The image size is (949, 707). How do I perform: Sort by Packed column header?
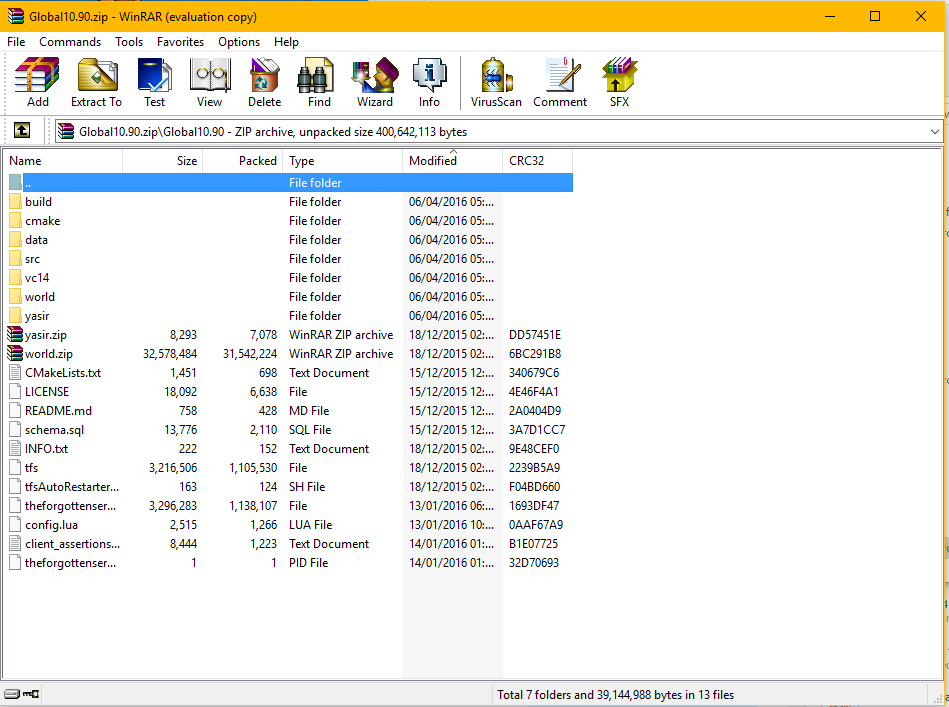coord(243,160)
